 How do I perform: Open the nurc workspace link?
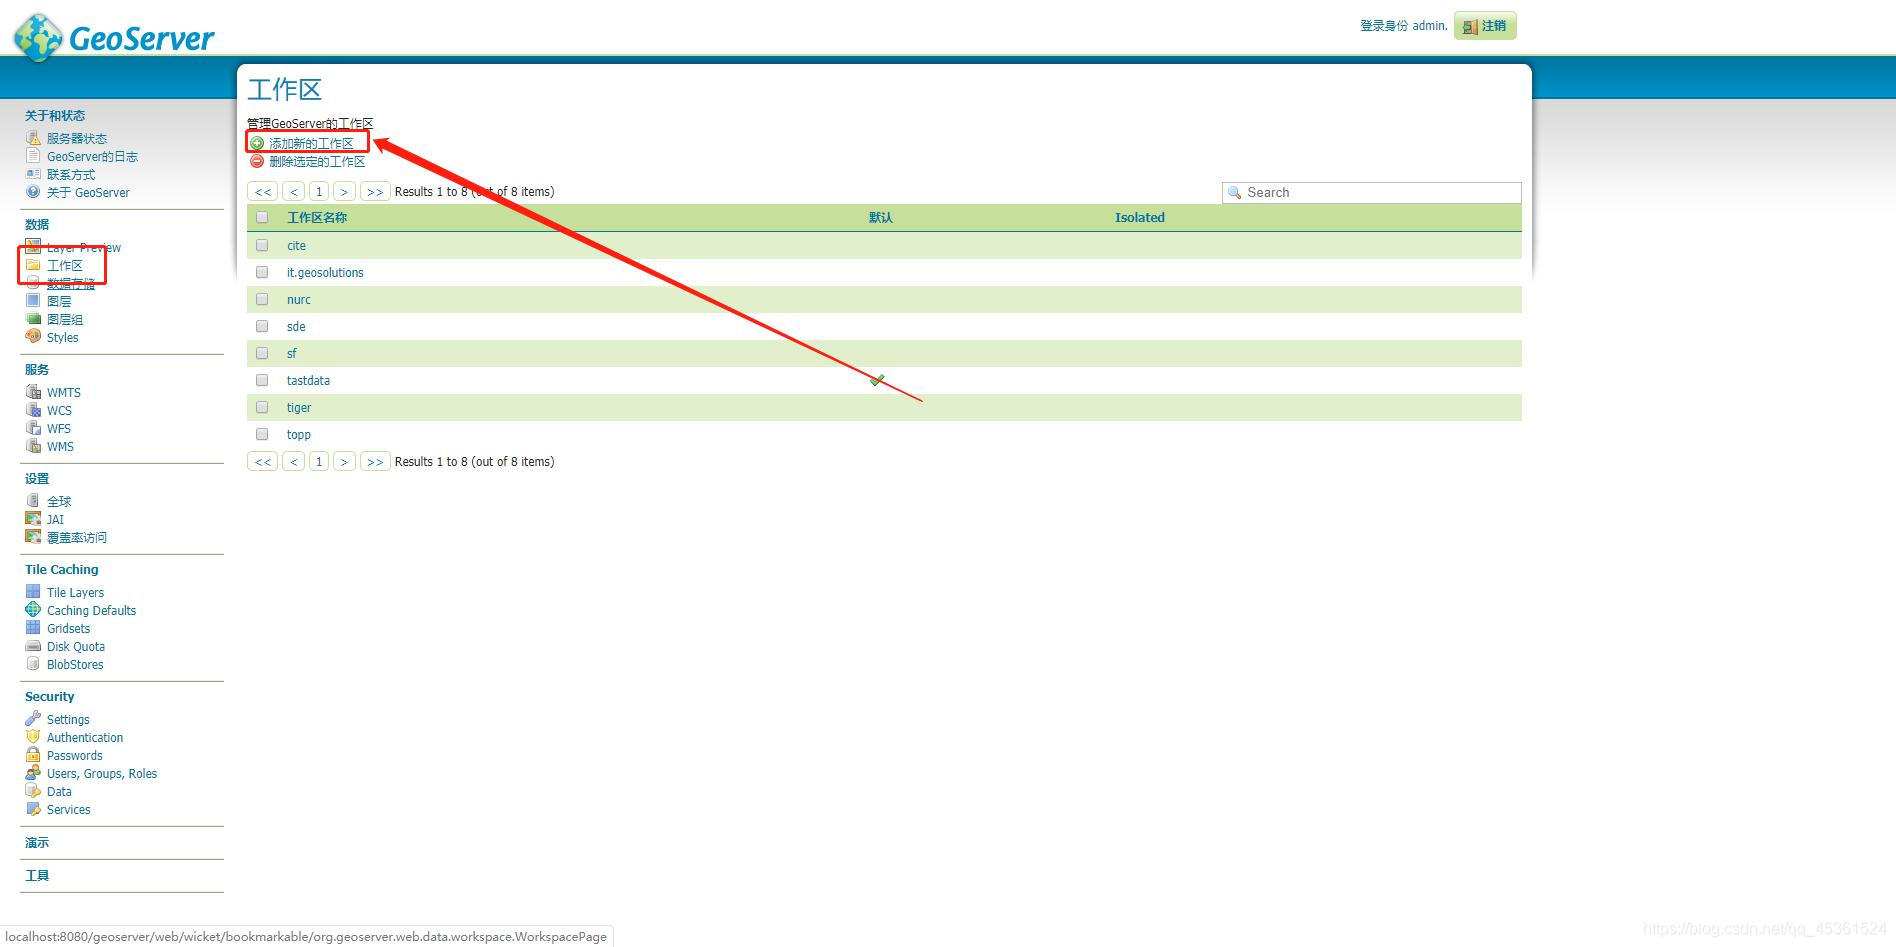pos(299,299)
